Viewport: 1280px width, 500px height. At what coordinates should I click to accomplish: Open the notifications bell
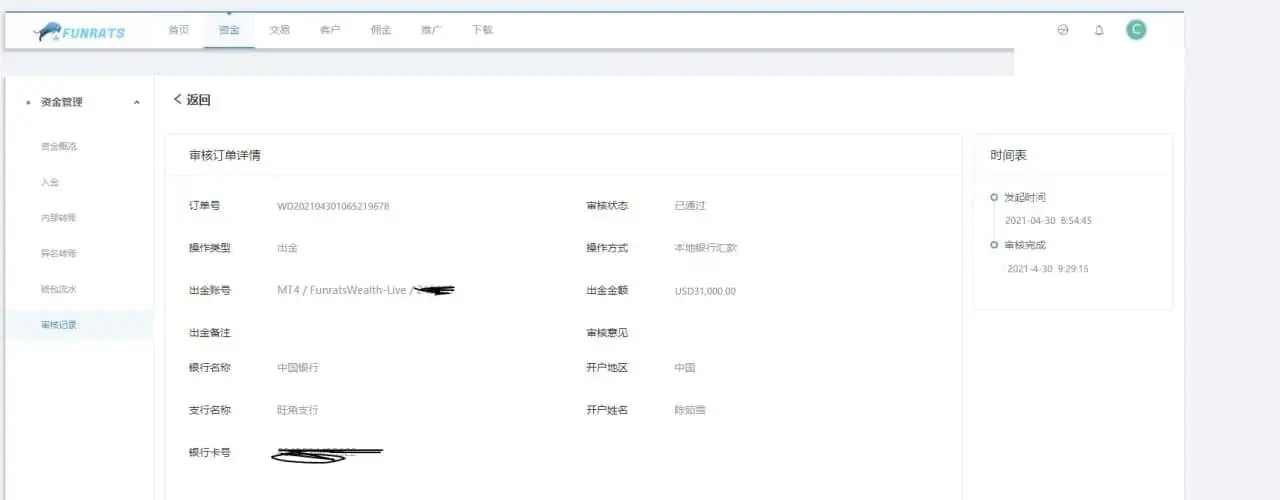pyautogui.click(x=1099, y=30)
